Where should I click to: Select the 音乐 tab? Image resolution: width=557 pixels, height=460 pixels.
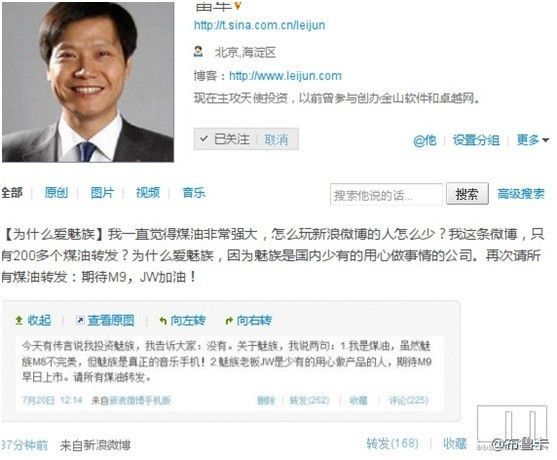[x=194, y=193]
